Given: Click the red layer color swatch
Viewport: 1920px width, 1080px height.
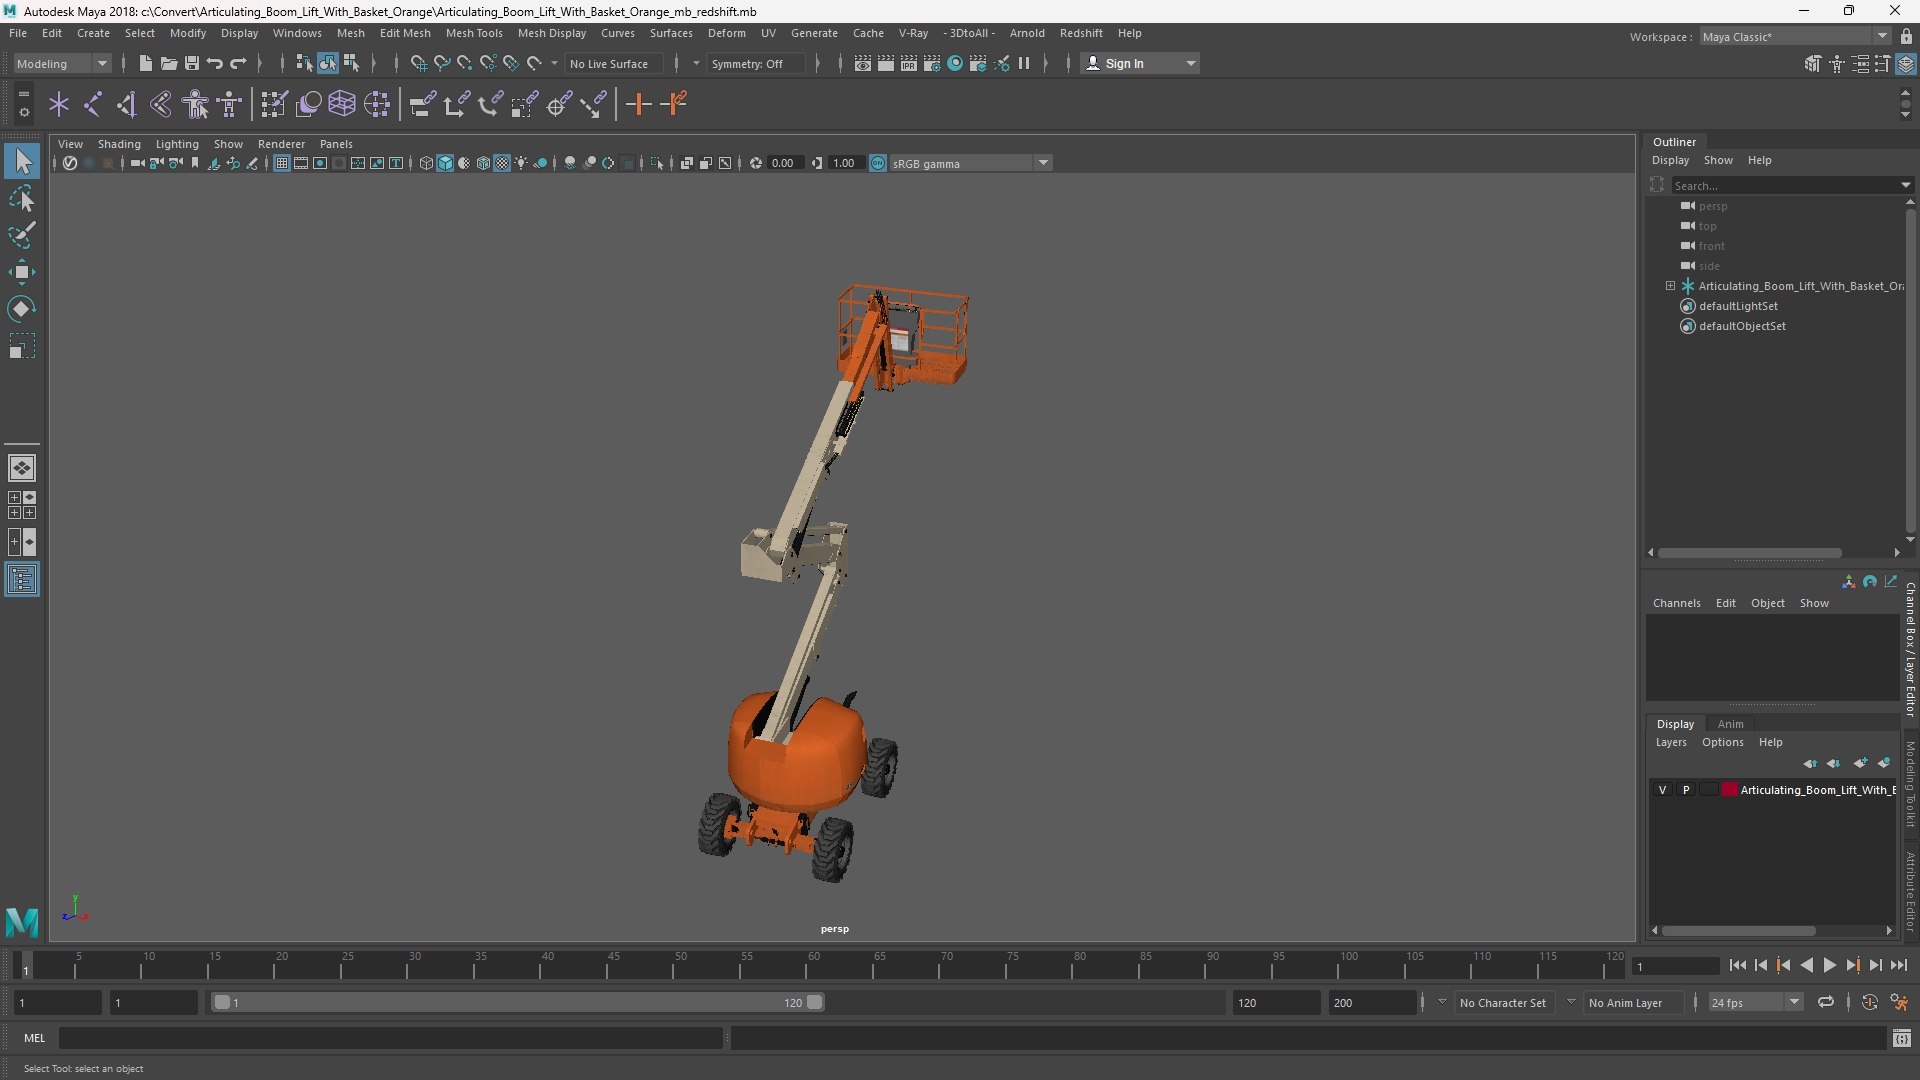Looking at the screenshot, I should [1730, 790].
